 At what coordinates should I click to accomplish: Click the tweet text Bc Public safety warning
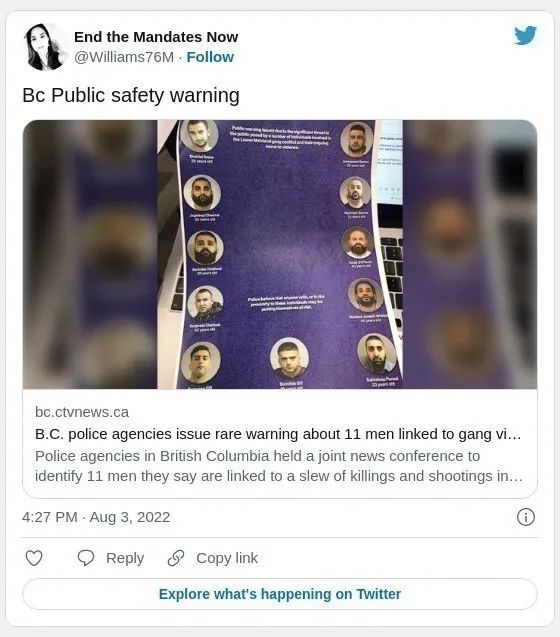coord(131,96)
